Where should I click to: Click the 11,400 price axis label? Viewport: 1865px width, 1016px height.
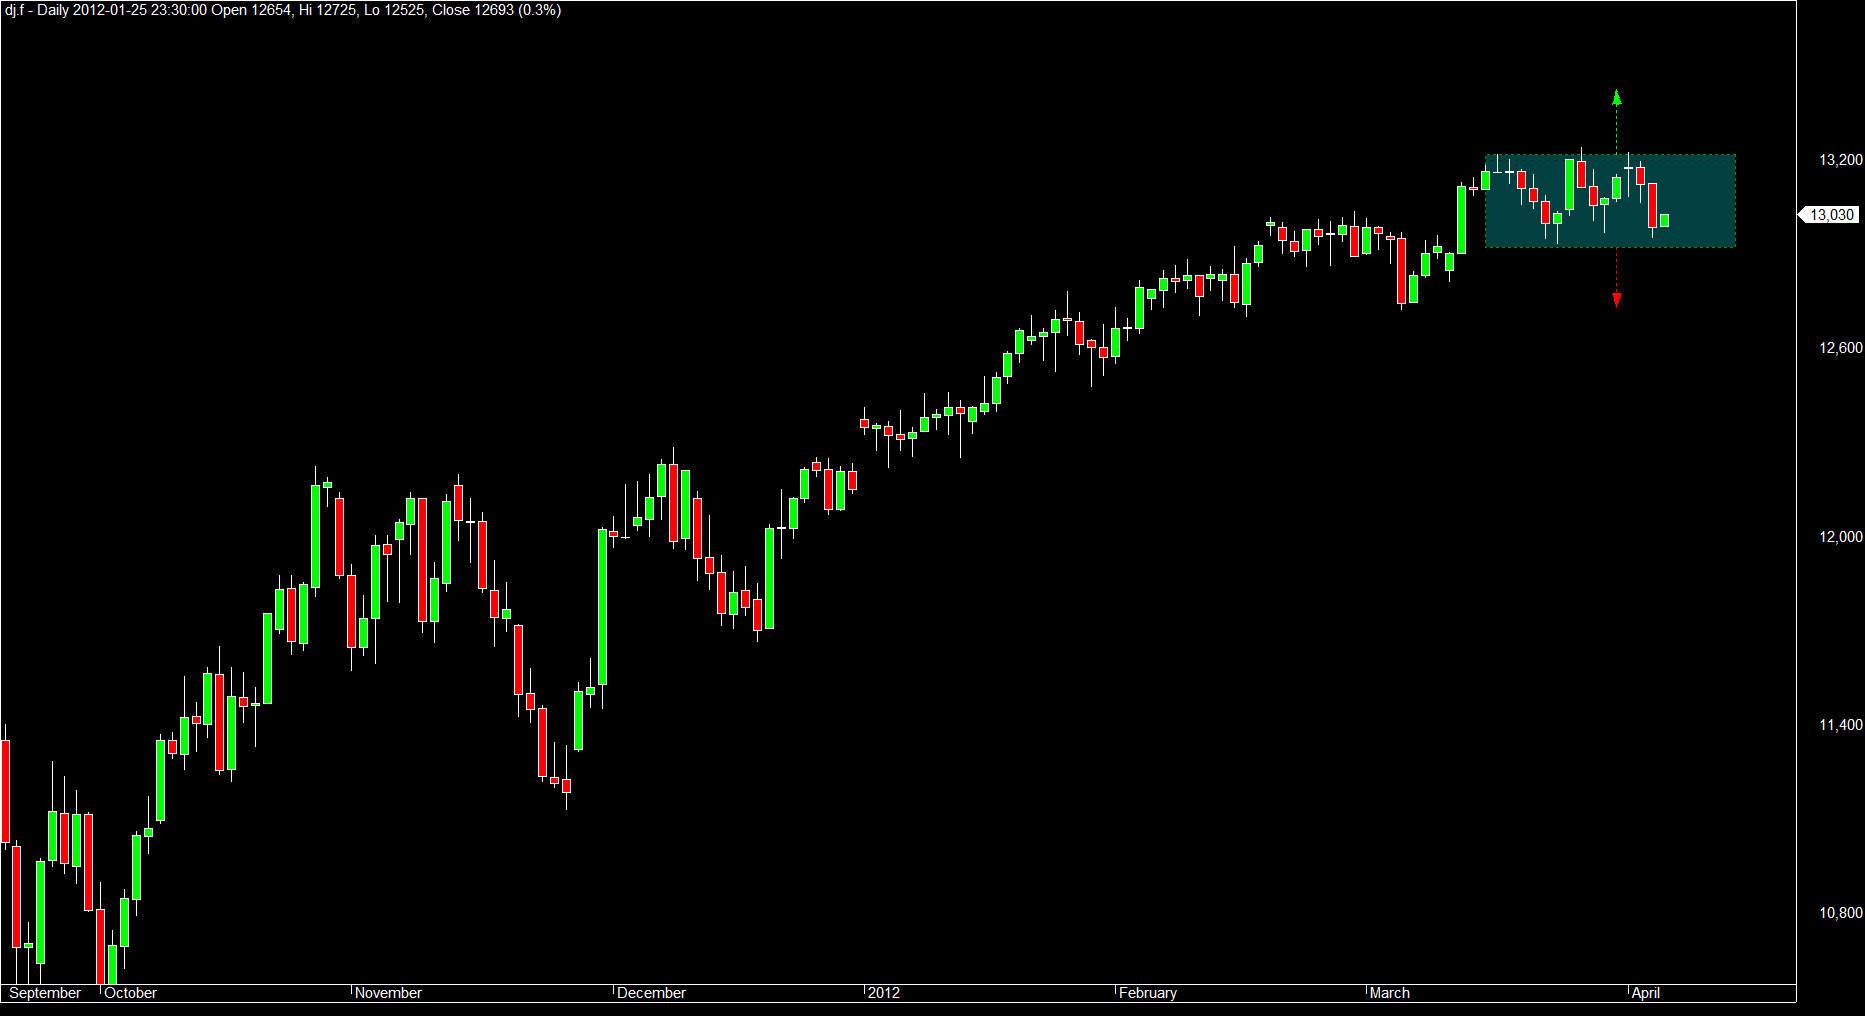[x=1841, y=725]
